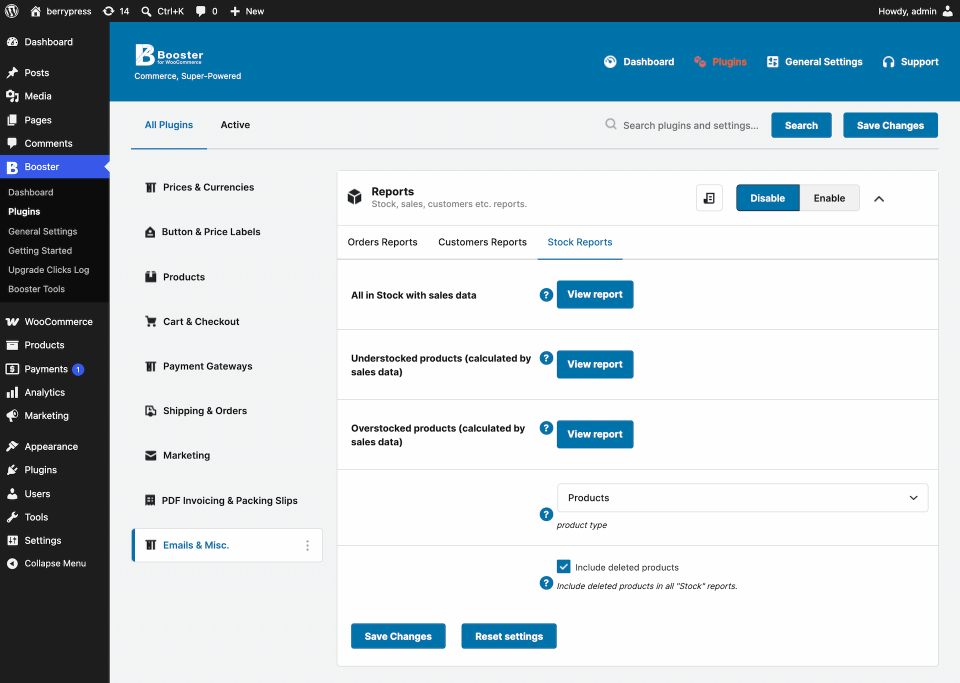
Task: Open Emails & Misc. three-dot menu
Action: click(x=307, y=545)
